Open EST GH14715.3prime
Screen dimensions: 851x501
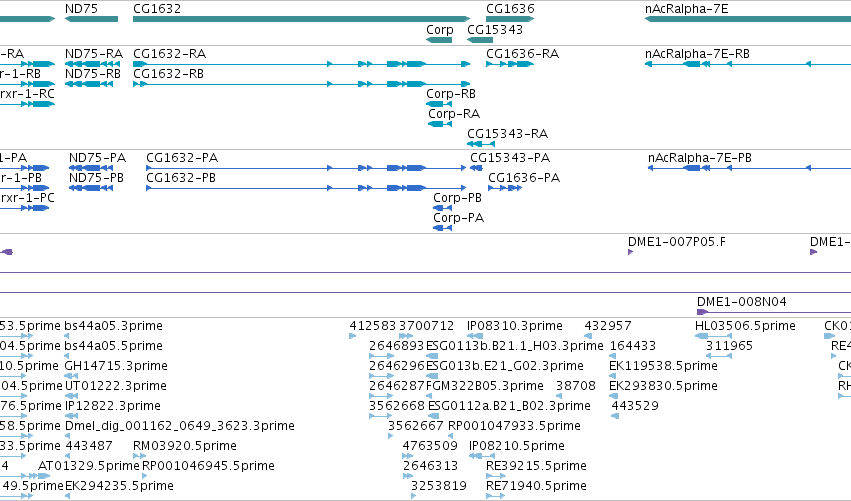pos(116,366)
